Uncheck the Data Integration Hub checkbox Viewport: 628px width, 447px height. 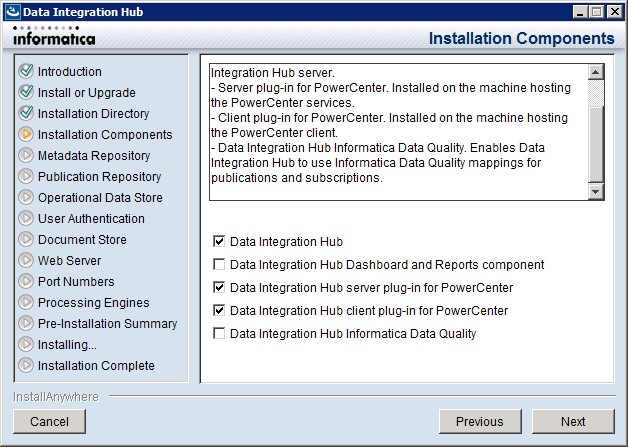click(219, 242)
